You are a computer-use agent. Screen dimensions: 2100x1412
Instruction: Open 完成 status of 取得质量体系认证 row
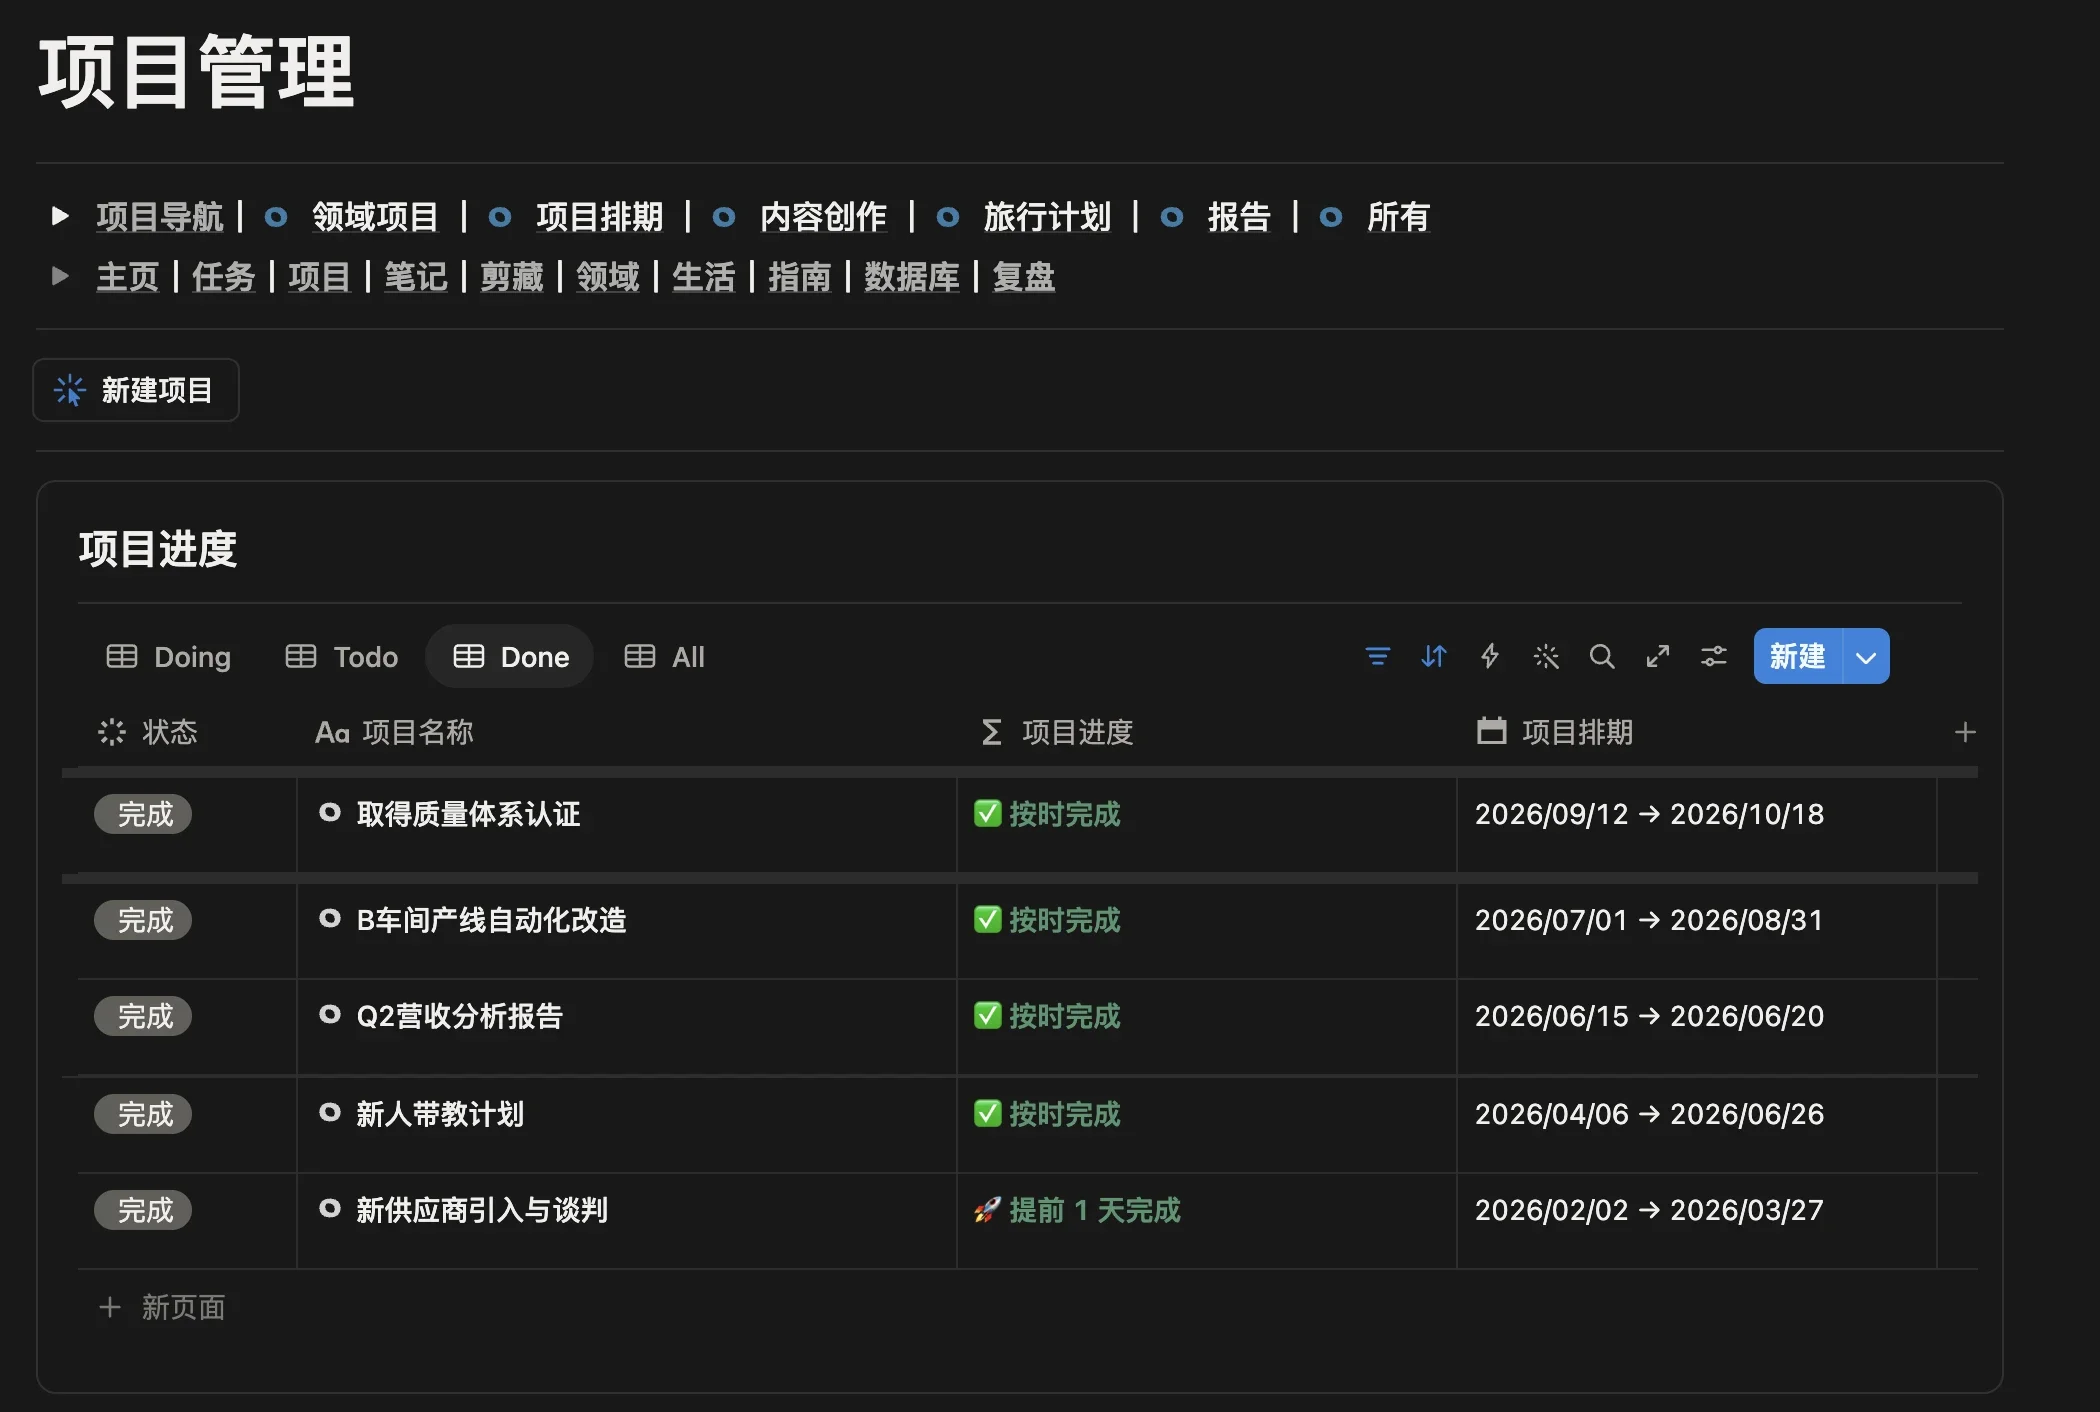coord(143,814)
